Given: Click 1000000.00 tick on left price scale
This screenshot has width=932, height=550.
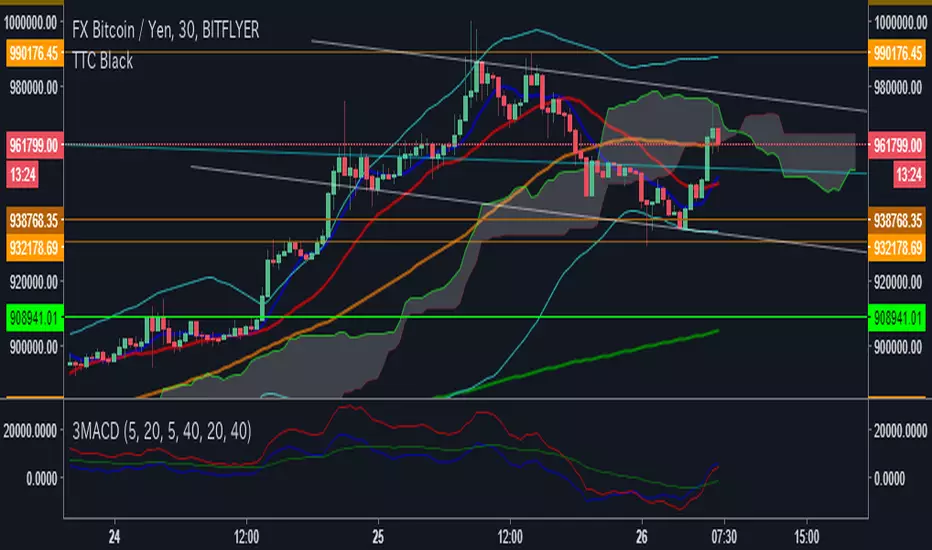Looking at the screenshot, I should coord(31,23).
